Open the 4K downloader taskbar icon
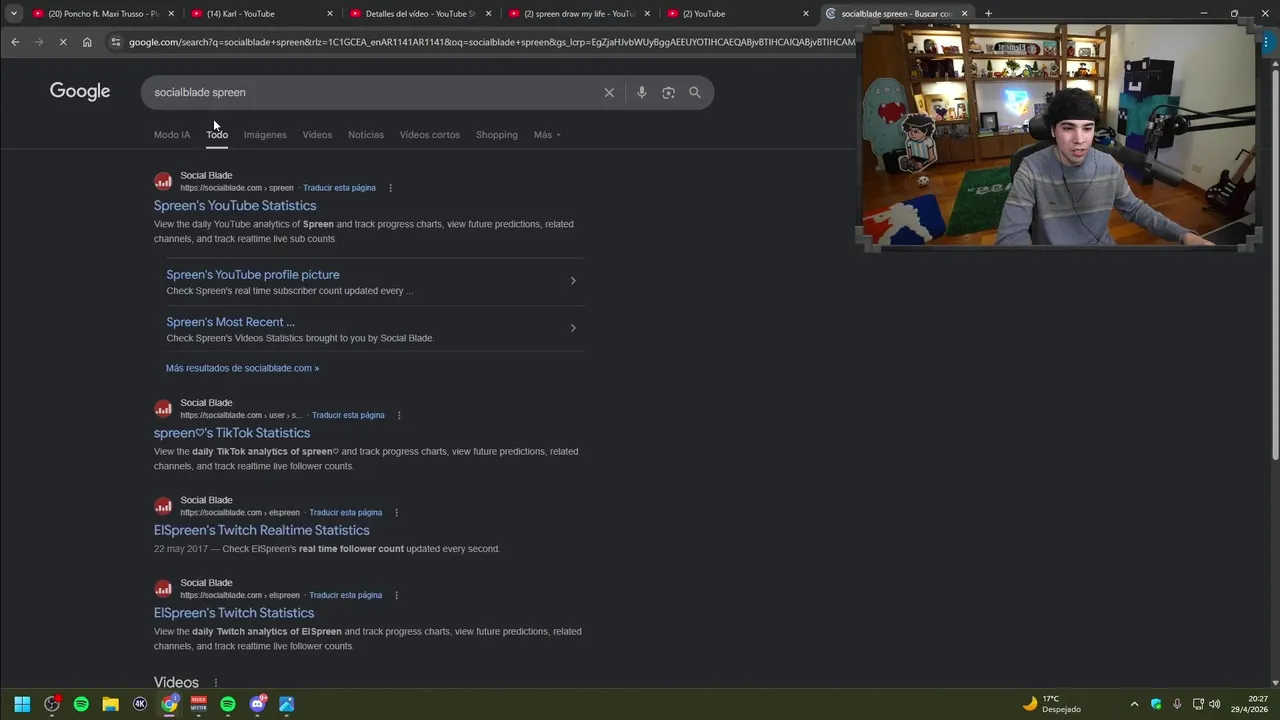Screen dimensions: 1280x720 (x=140, y=704)
